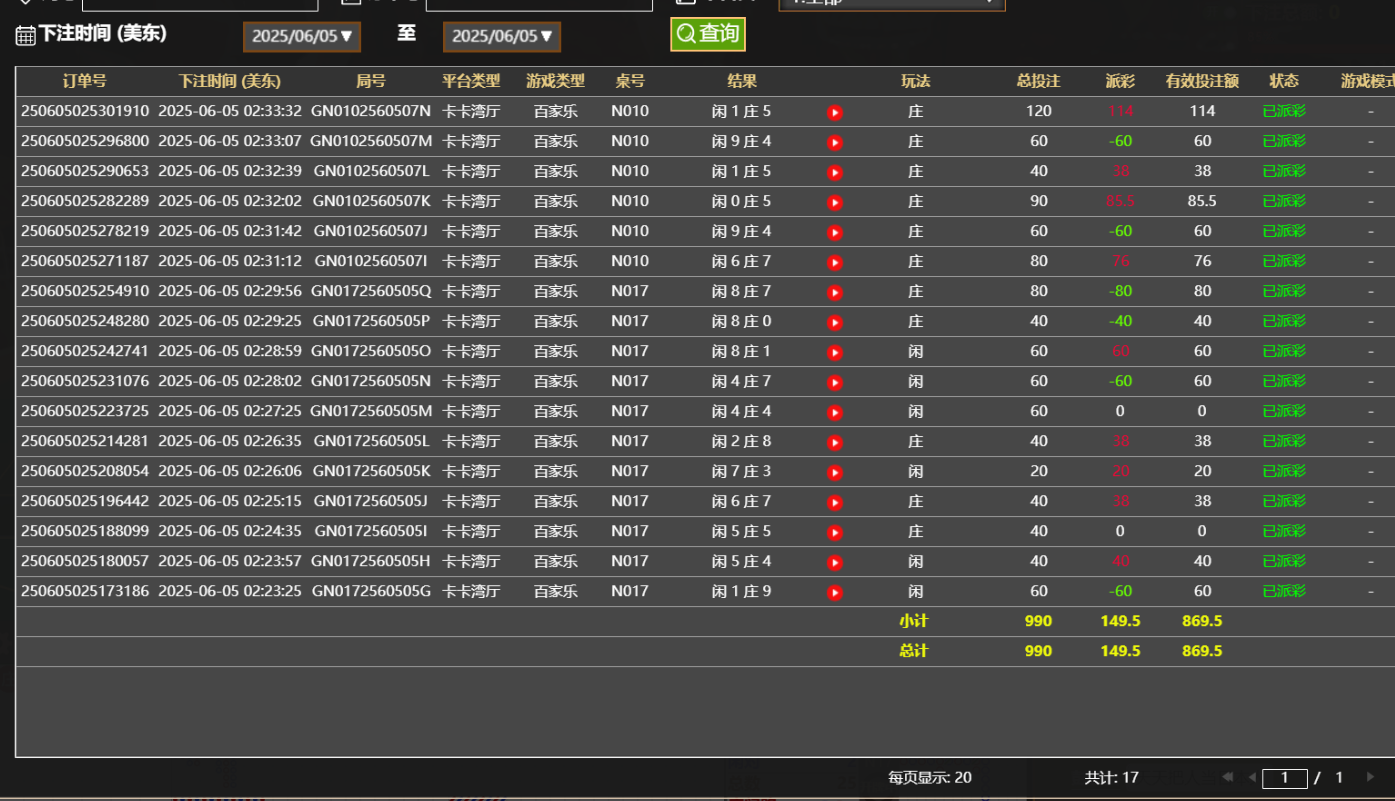The height and width of the screenshot is (801, 1395).
Task: Expand the partially visible top-right combo box
Action: pyautogui.click(x=891, y=4)
